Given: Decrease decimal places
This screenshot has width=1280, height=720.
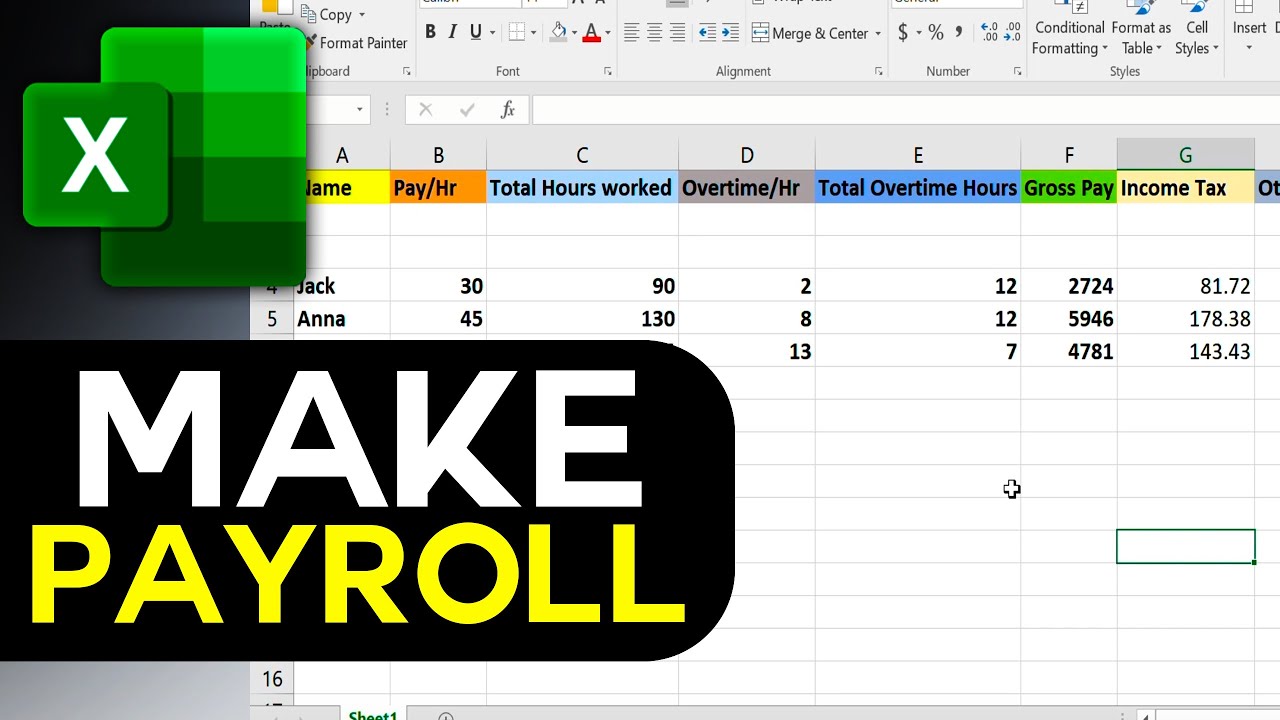Looking at the screenshot, I should pyautogui.click(x=1012, y=33).
